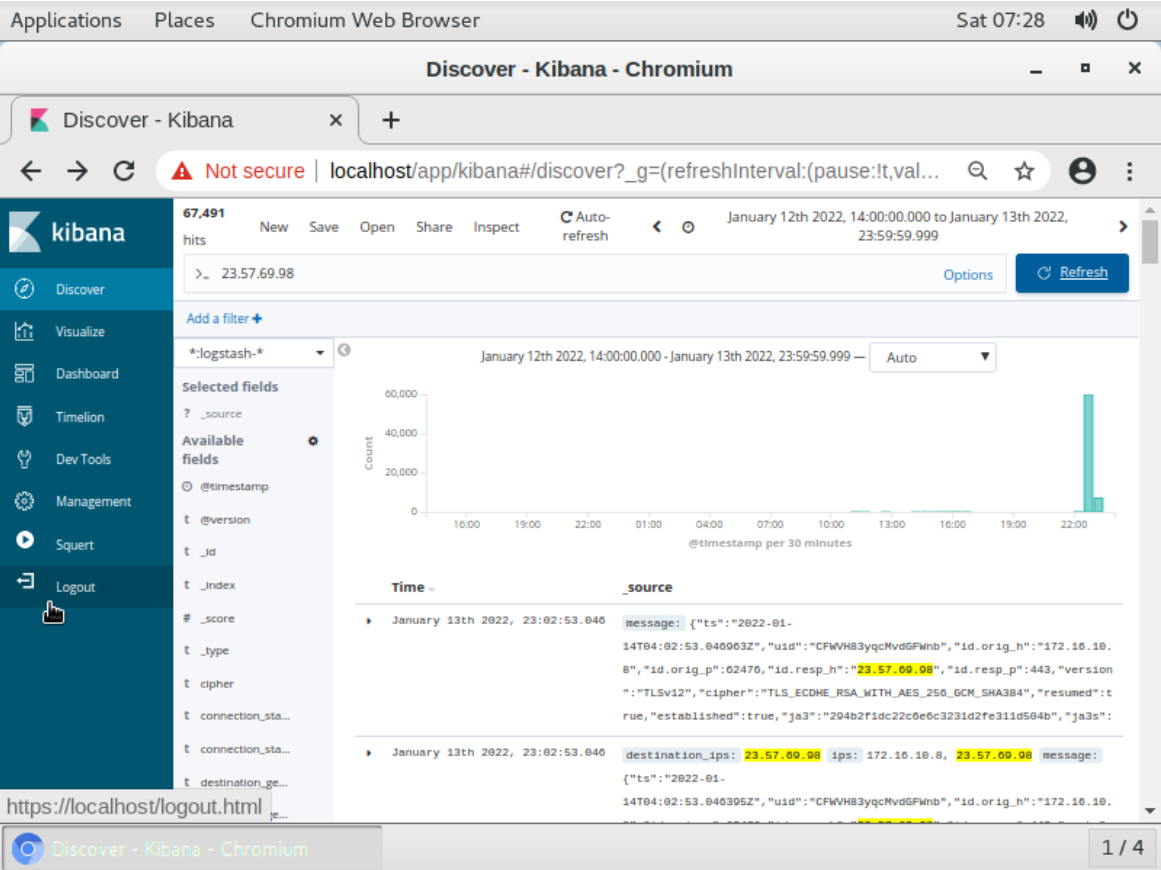Select the @timestamp field
The width and height of the screenshot is (1161, 870).
click(234, 486)
